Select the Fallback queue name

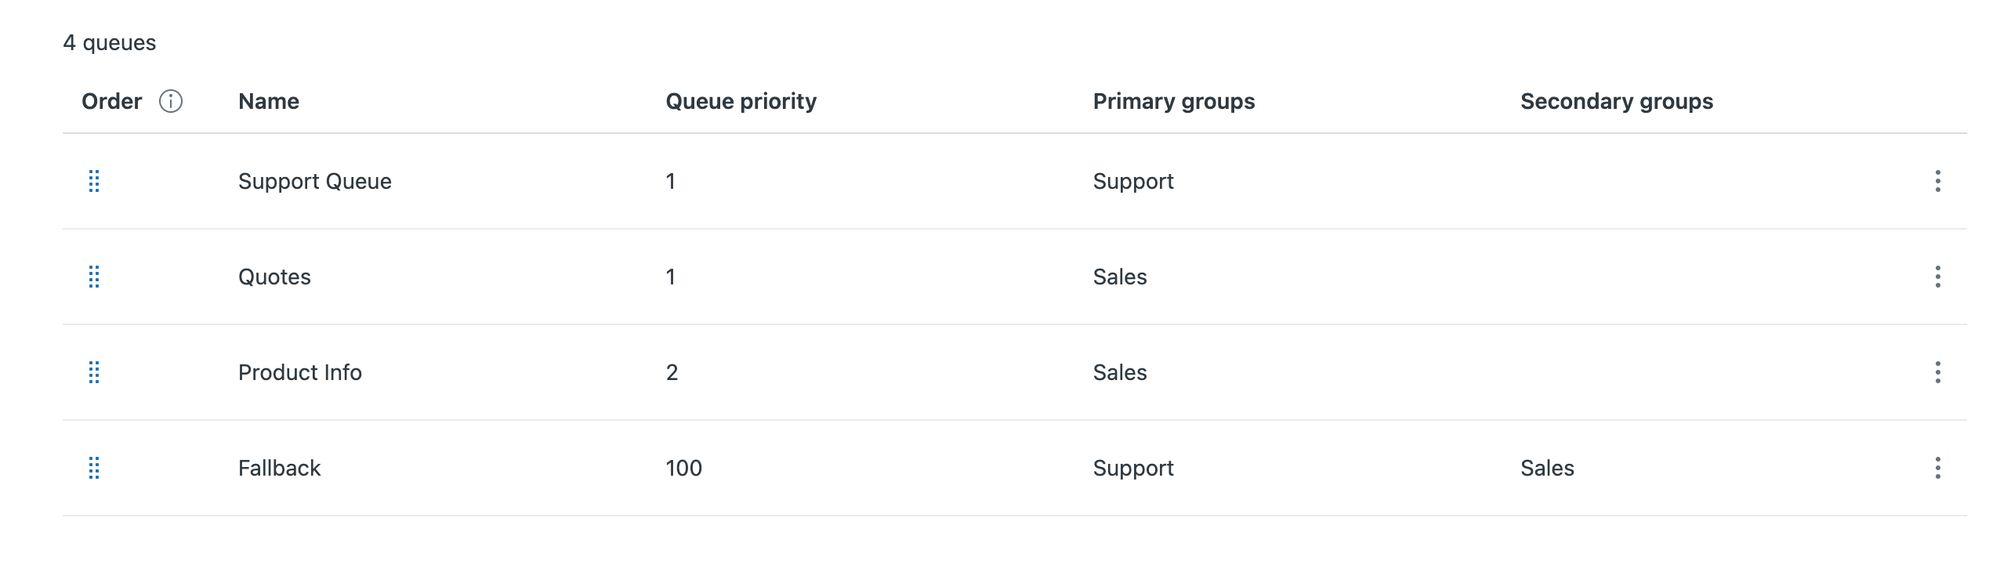click(279, 468)
